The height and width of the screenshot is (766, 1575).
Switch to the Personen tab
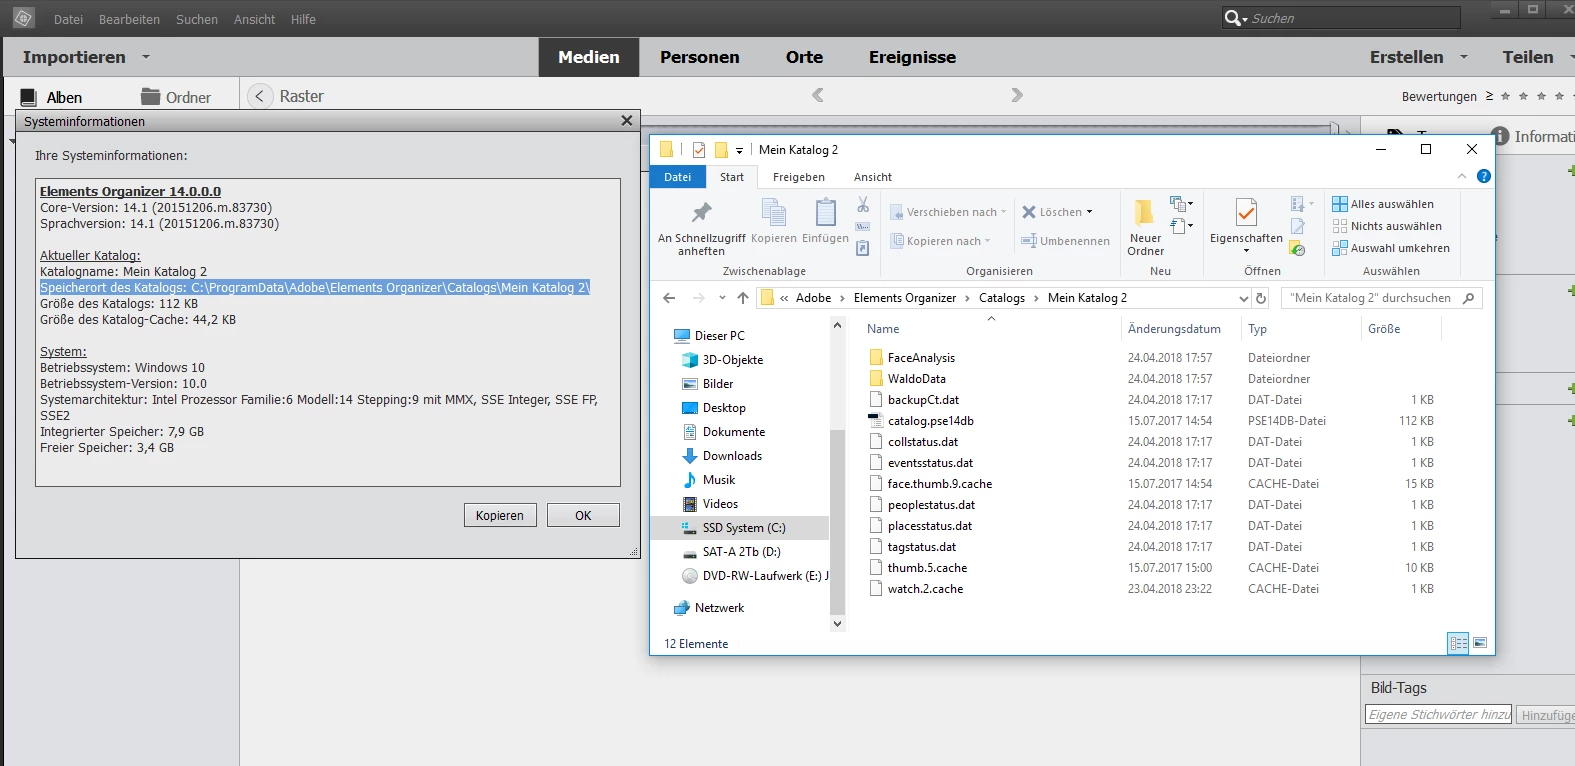click(699, 57)
